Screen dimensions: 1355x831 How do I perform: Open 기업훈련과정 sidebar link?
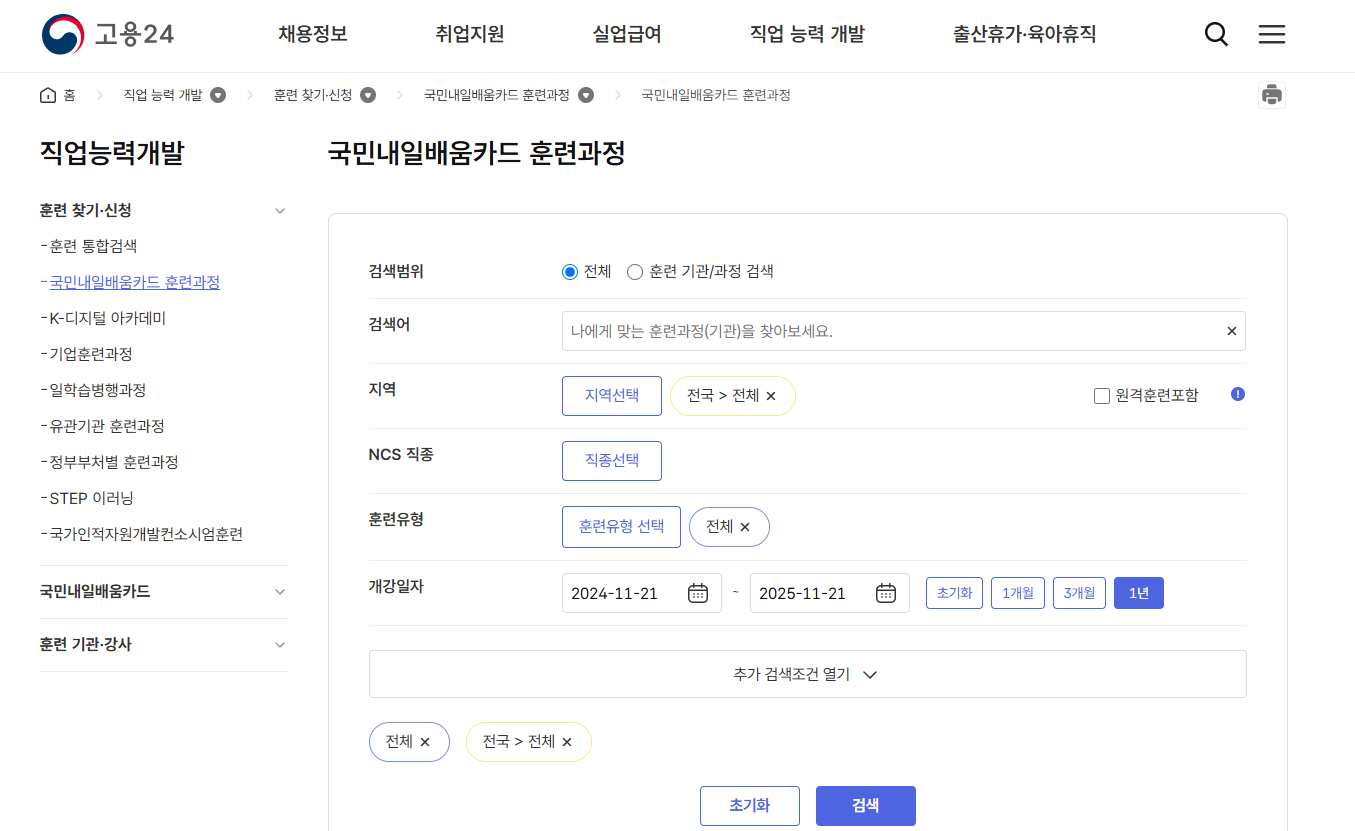tap(91, 354)
